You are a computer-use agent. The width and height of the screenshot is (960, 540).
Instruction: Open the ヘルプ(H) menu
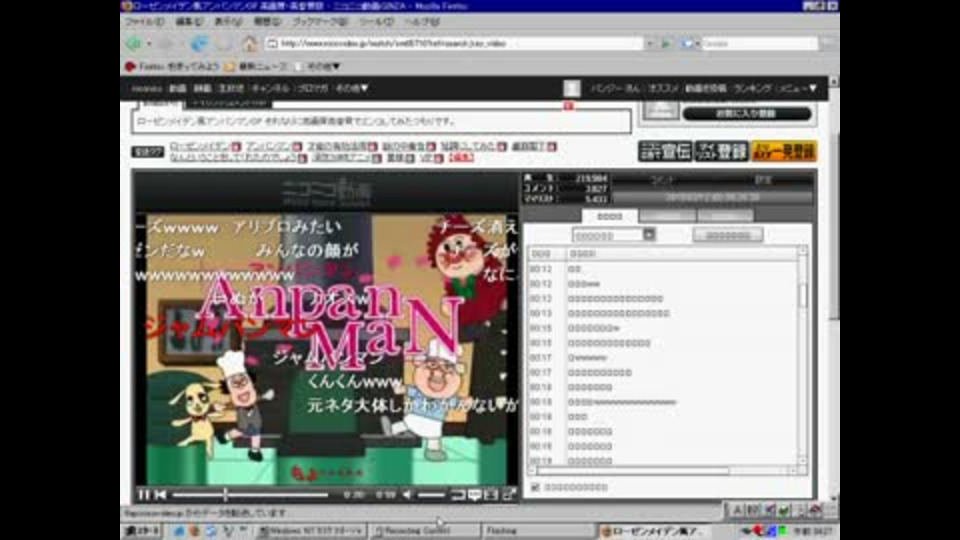click(x=422, y=21)
